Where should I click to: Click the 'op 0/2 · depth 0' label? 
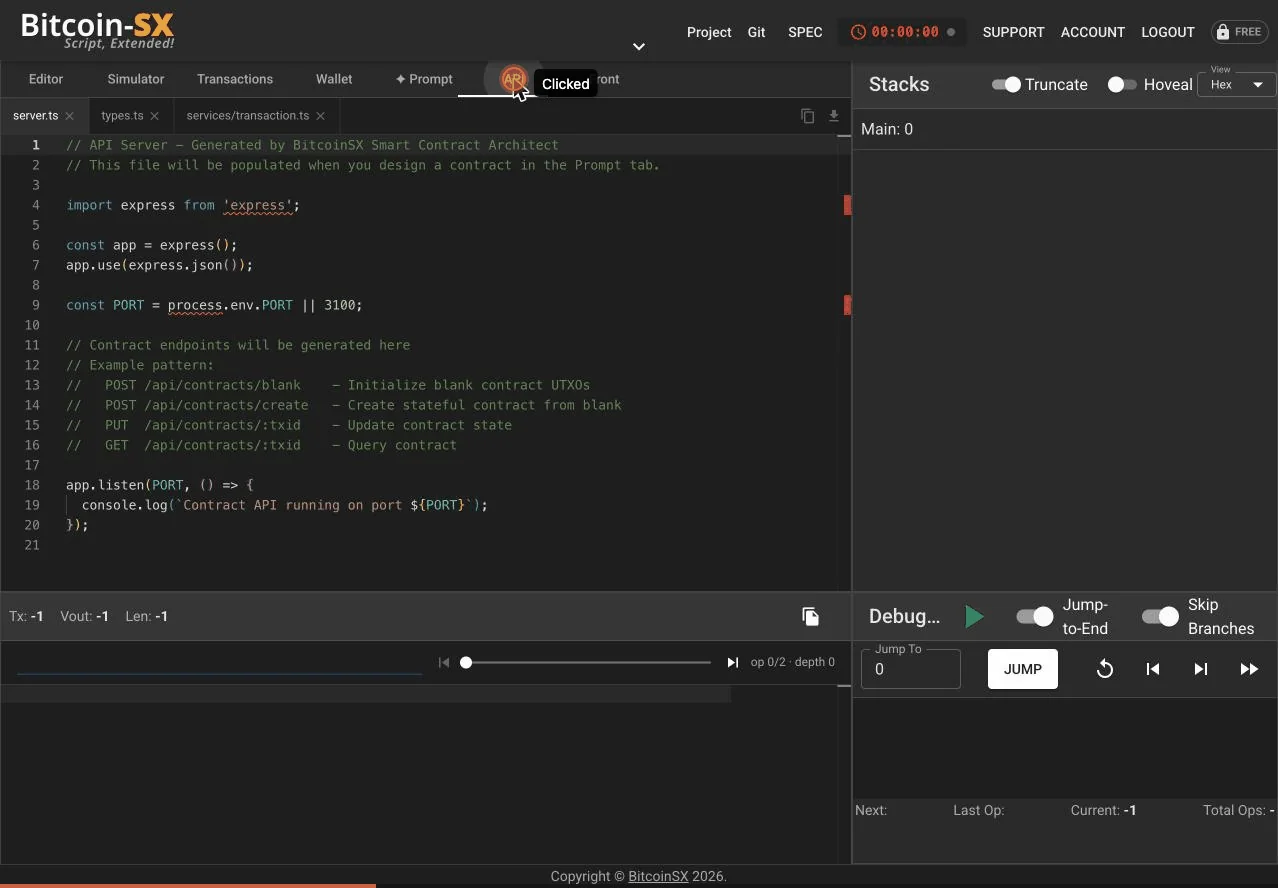coord(793,662)
